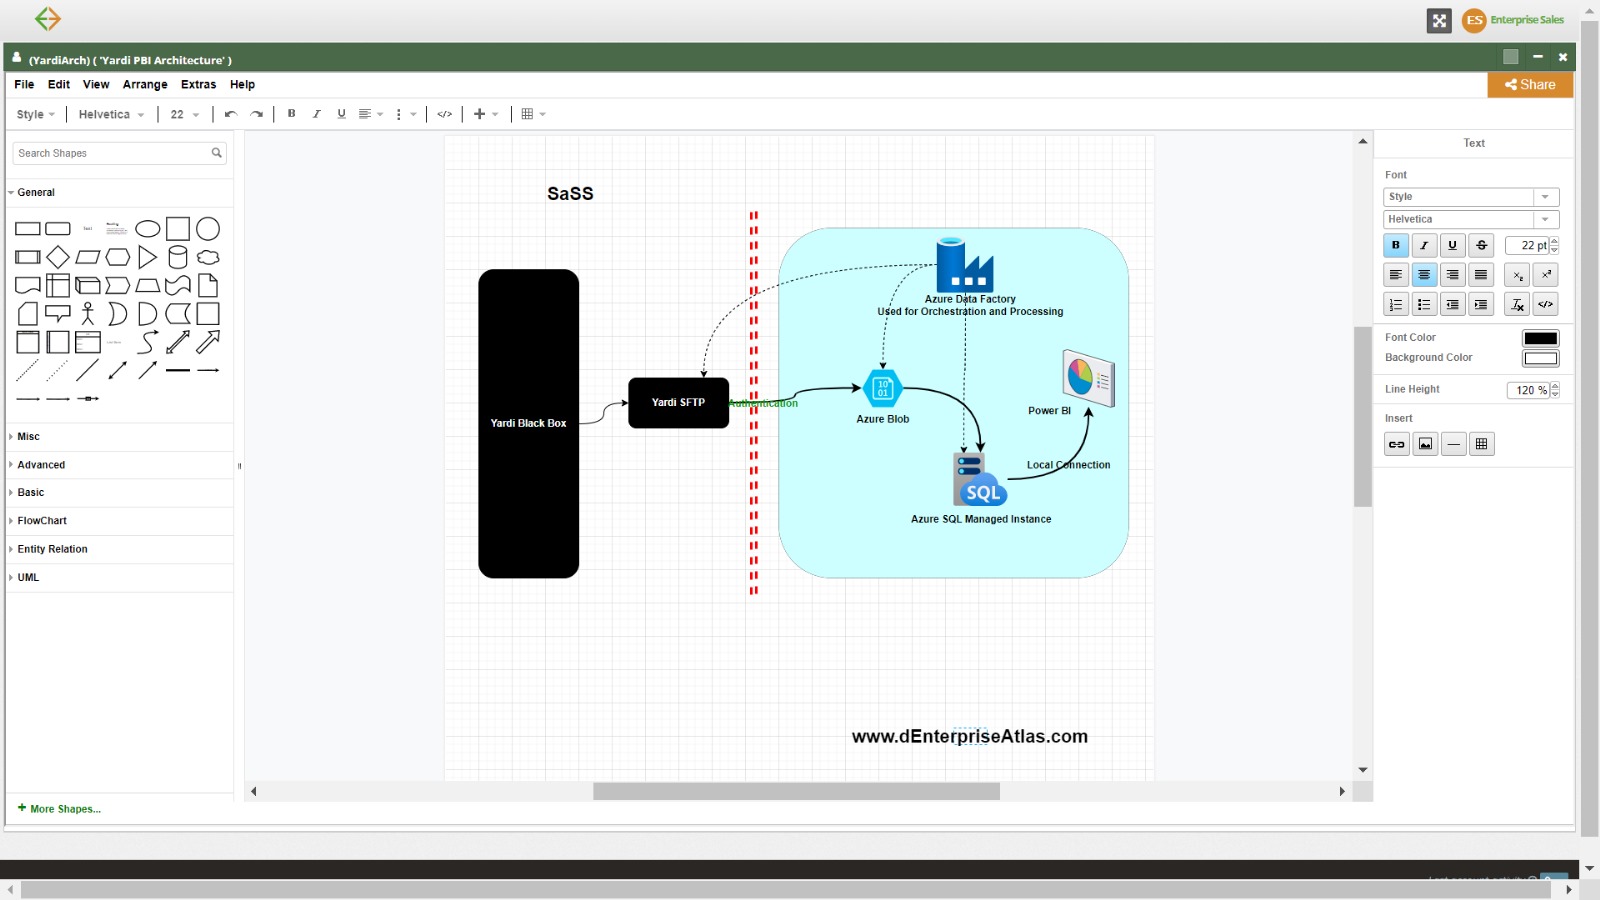The image size is (1600, 900).
Task: Pick the actor stick-figure shape
Action: pos(88,314)
